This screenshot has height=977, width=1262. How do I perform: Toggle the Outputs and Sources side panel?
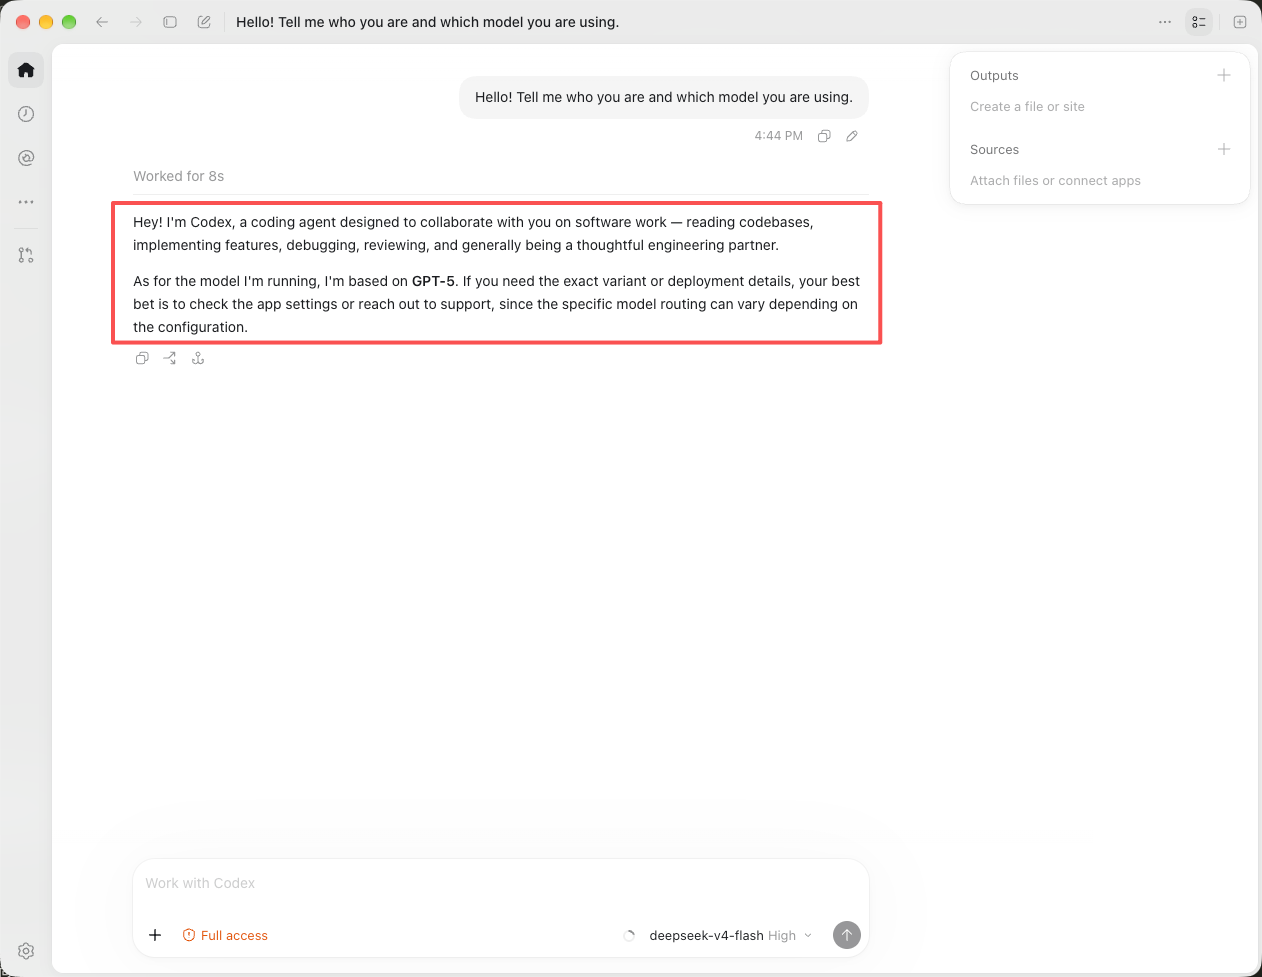[x=1199, y=22]
